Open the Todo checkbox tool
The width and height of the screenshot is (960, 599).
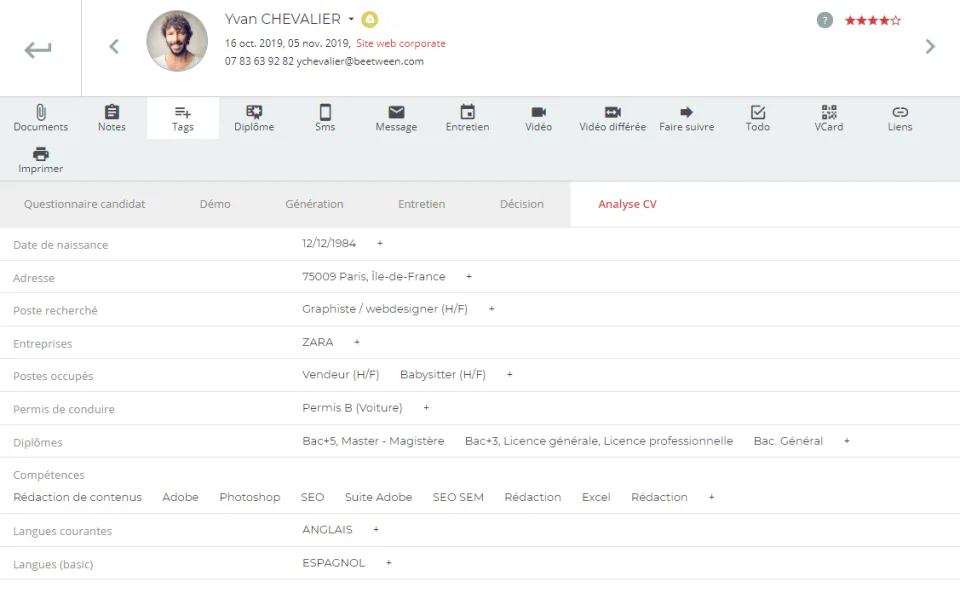tap(757, 118)
